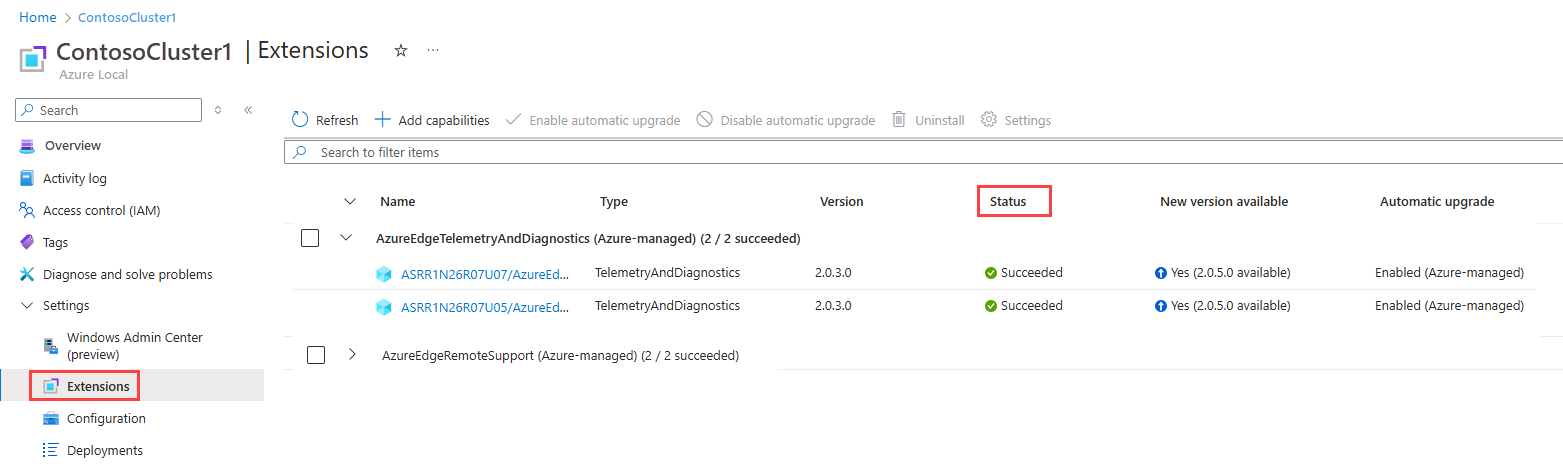
Task: Open the more options ellipsis beside the title
Action: click(x=433, y=50)
